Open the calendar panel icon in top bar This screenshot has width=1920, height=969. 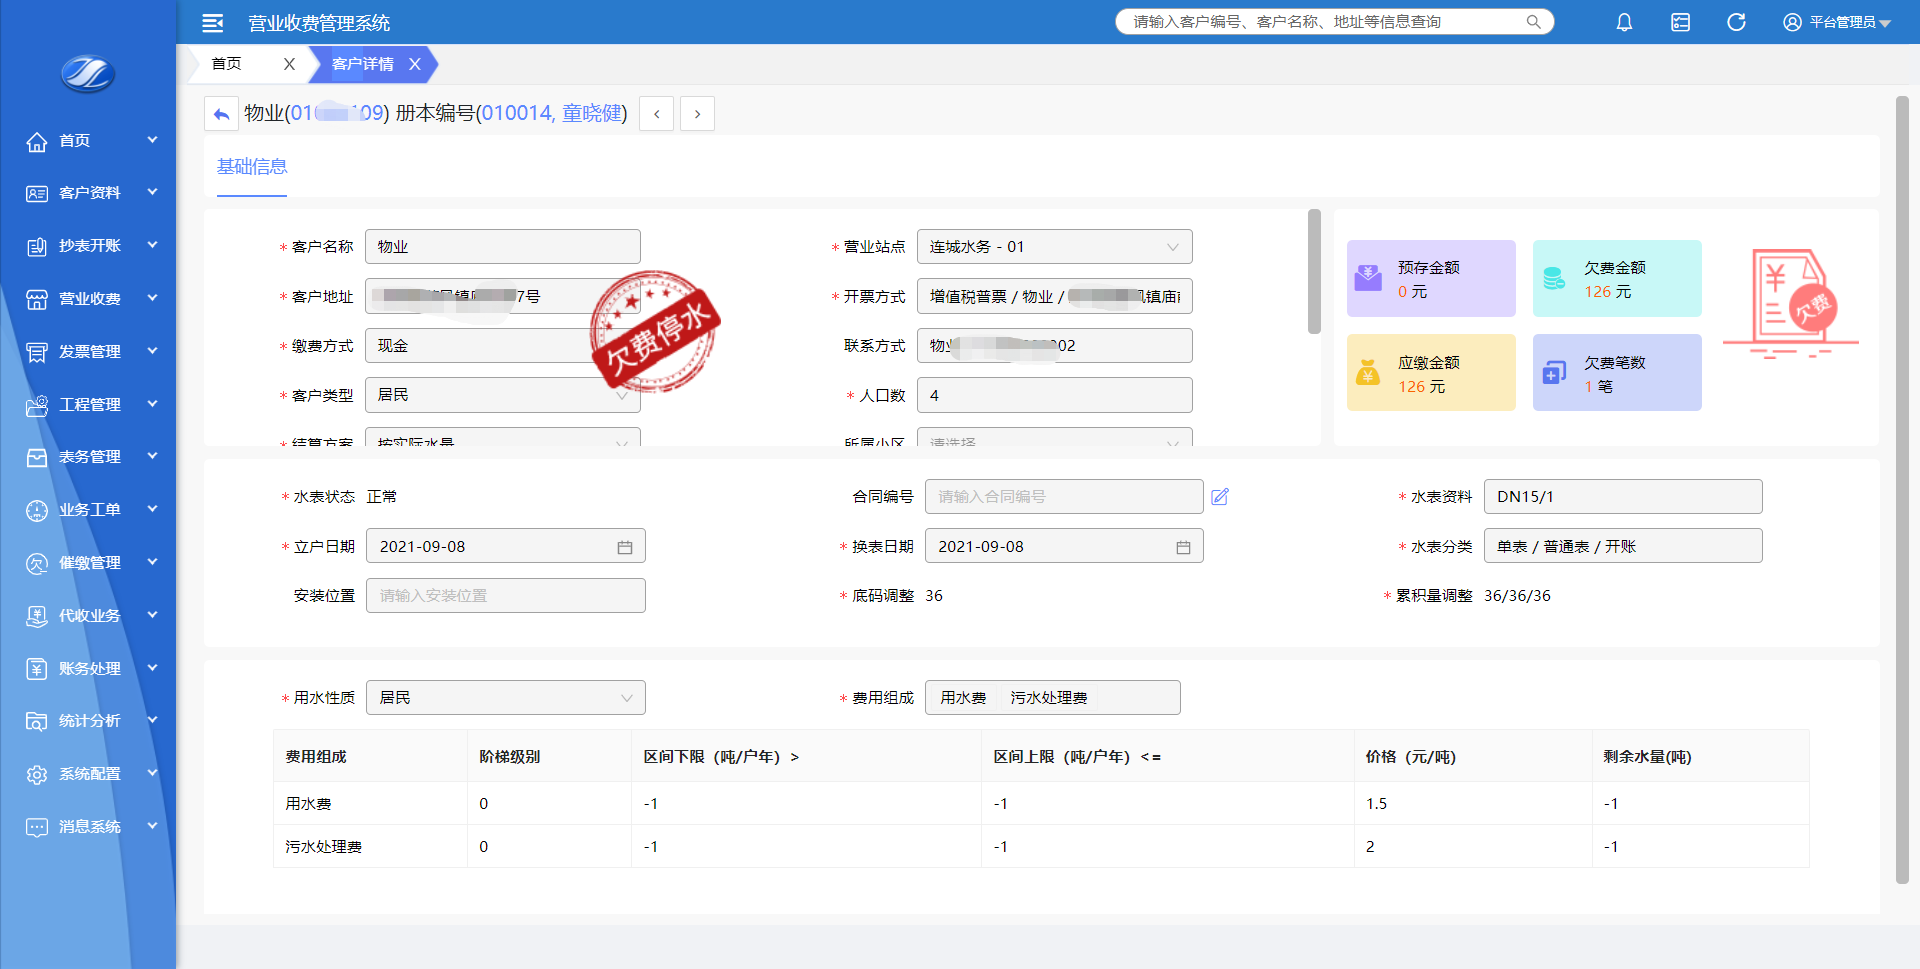click(1680, 22)
